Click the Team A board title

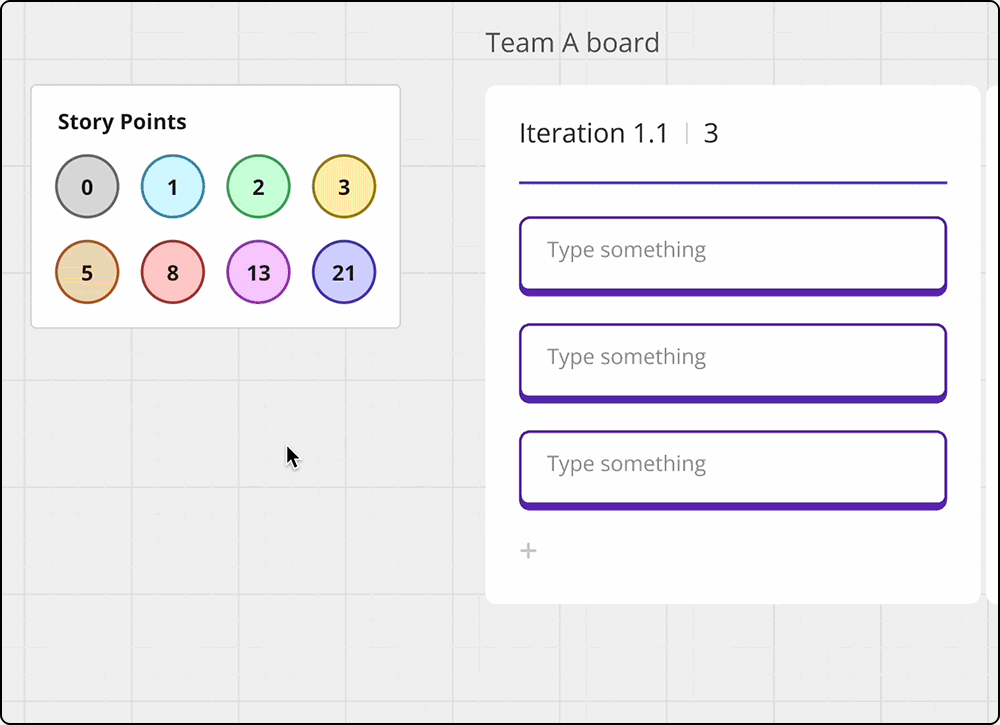pyautogui.click(x=572, y=43)
